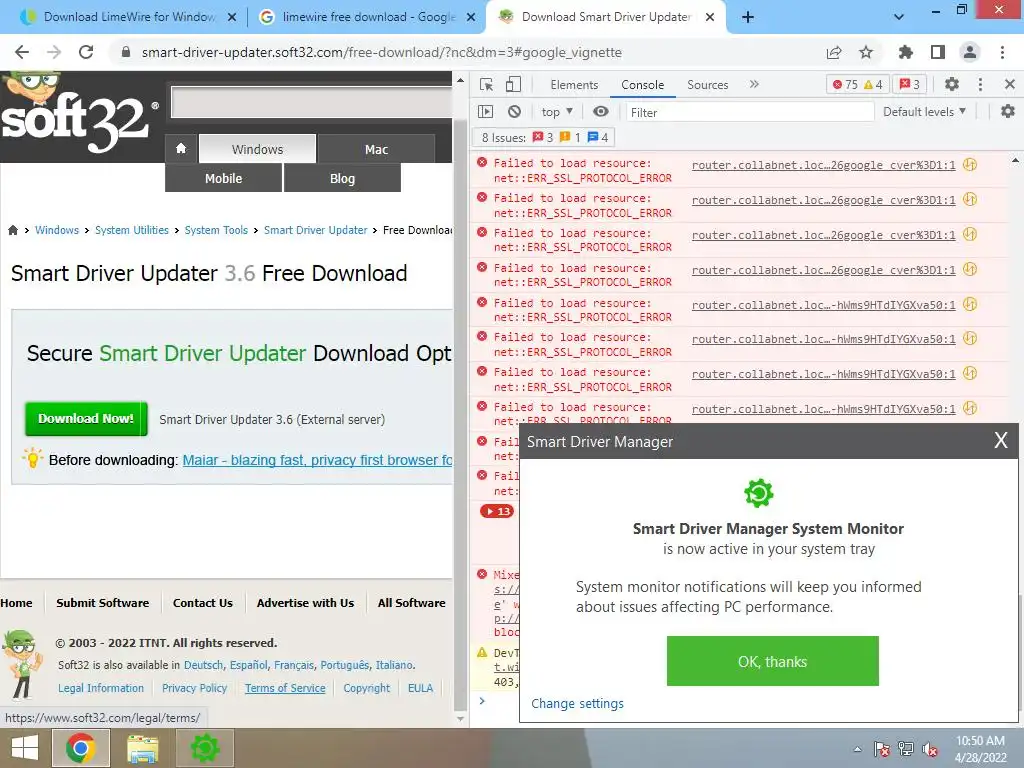This screenshot has width=1024, height=768.
Task: Expand more DevTools tabs chevron
Action: (x=754, y=84)
